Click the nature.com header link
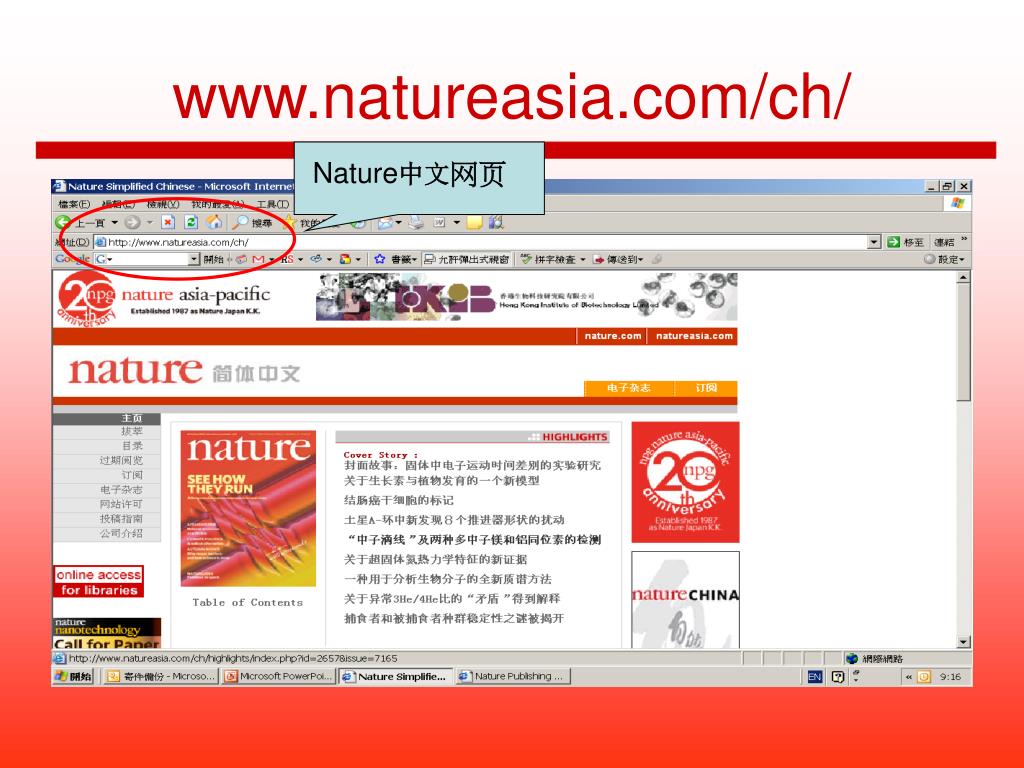This screenshot has width=1024, height=768. (612, 336)
